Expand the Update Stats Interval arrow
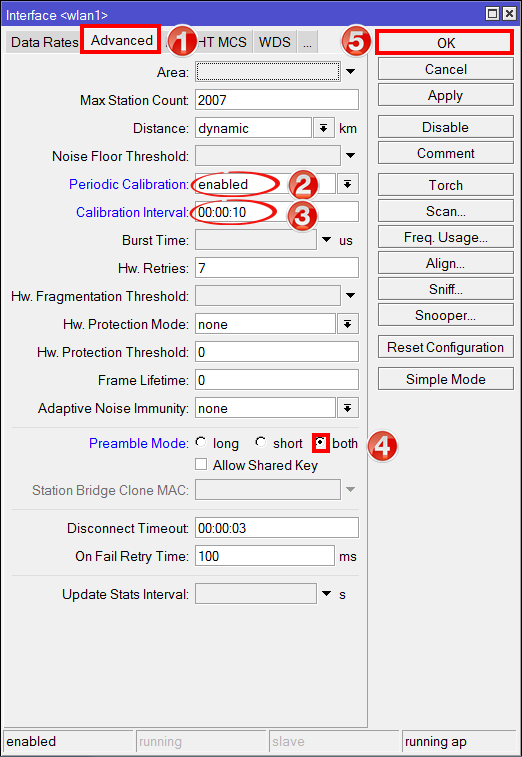522x757 pixels. click(327, 594)
